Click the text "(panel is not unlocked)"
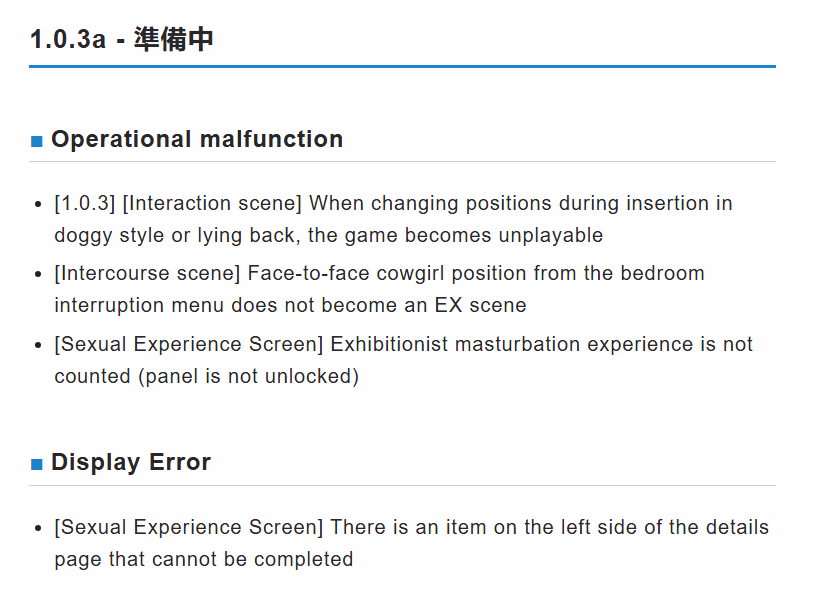The height and width of the screenshot is (603, 835). click(249, 376)
